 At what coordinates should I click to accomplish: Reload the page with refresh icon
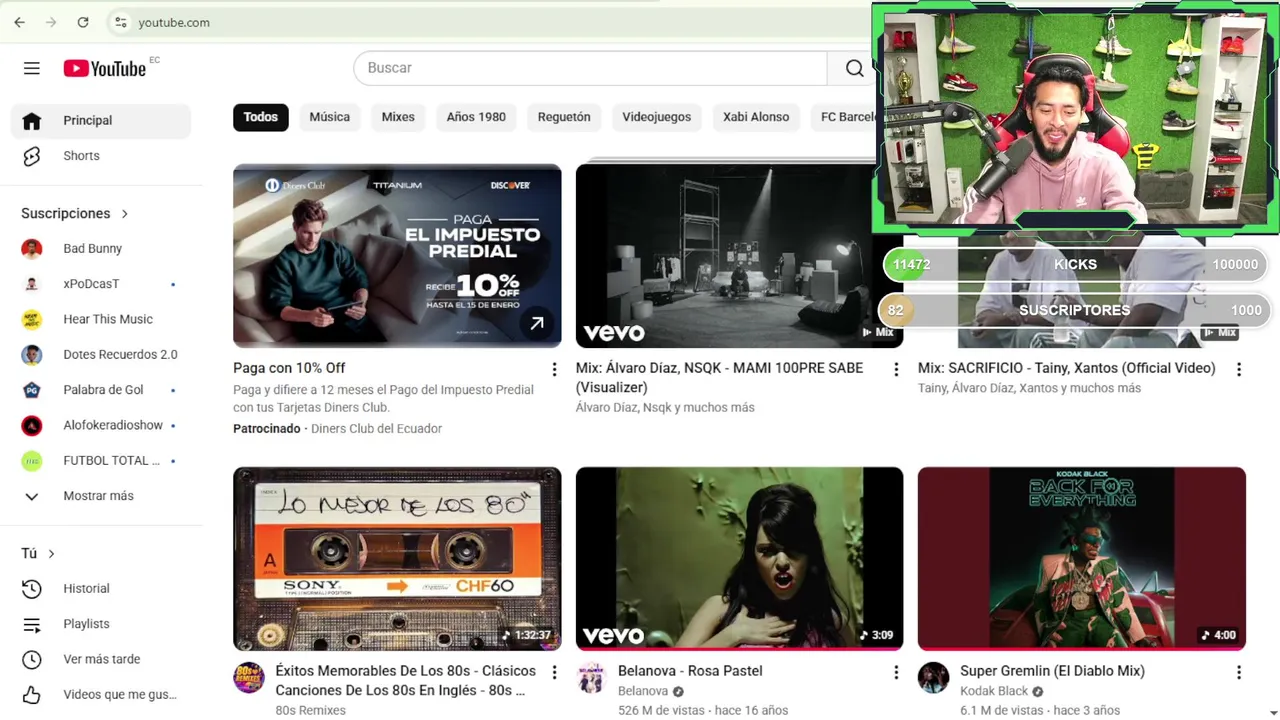pos(83,22)
